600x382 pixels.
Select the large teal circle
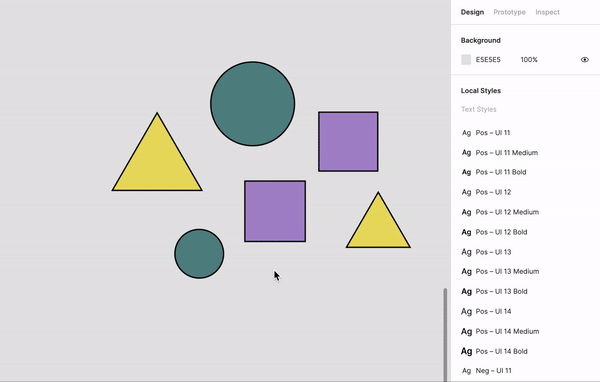click(x=253, y=104)
